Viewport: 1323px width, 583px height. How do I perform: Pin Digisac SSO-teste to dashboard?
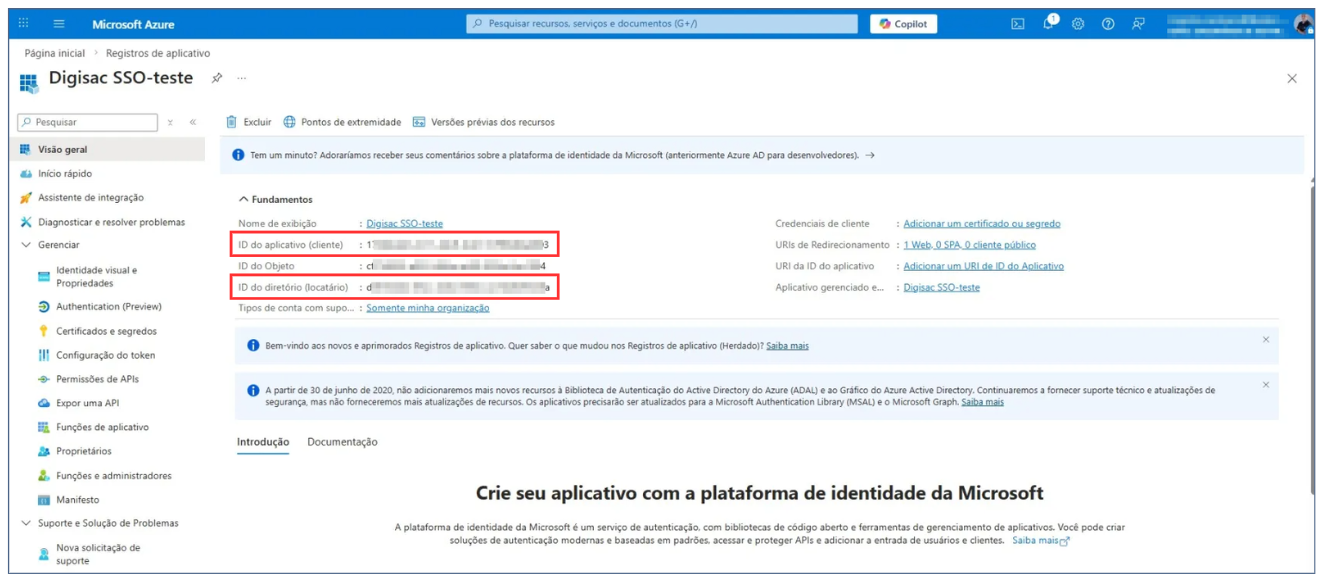click(x=216, y=78)
